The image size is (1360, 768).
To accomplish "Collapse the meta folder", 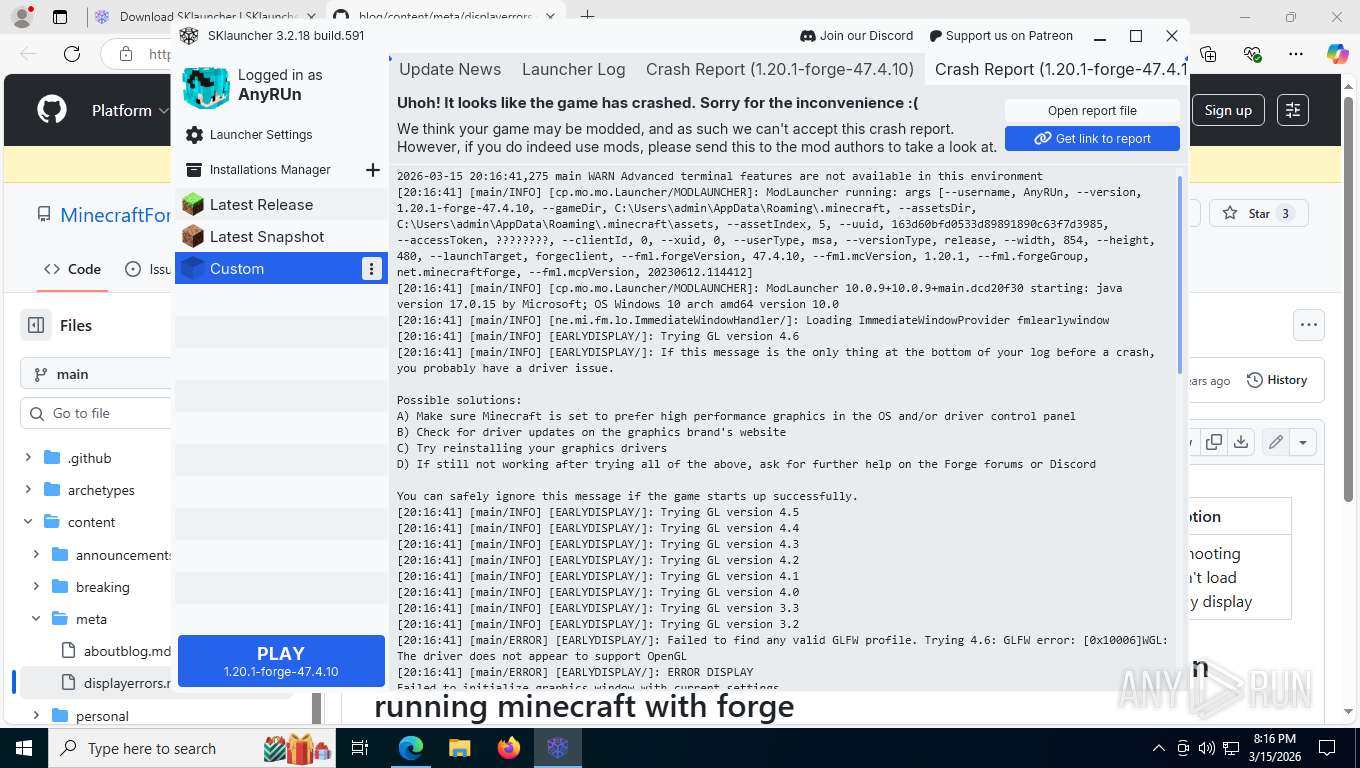I will tap(36, 619).
